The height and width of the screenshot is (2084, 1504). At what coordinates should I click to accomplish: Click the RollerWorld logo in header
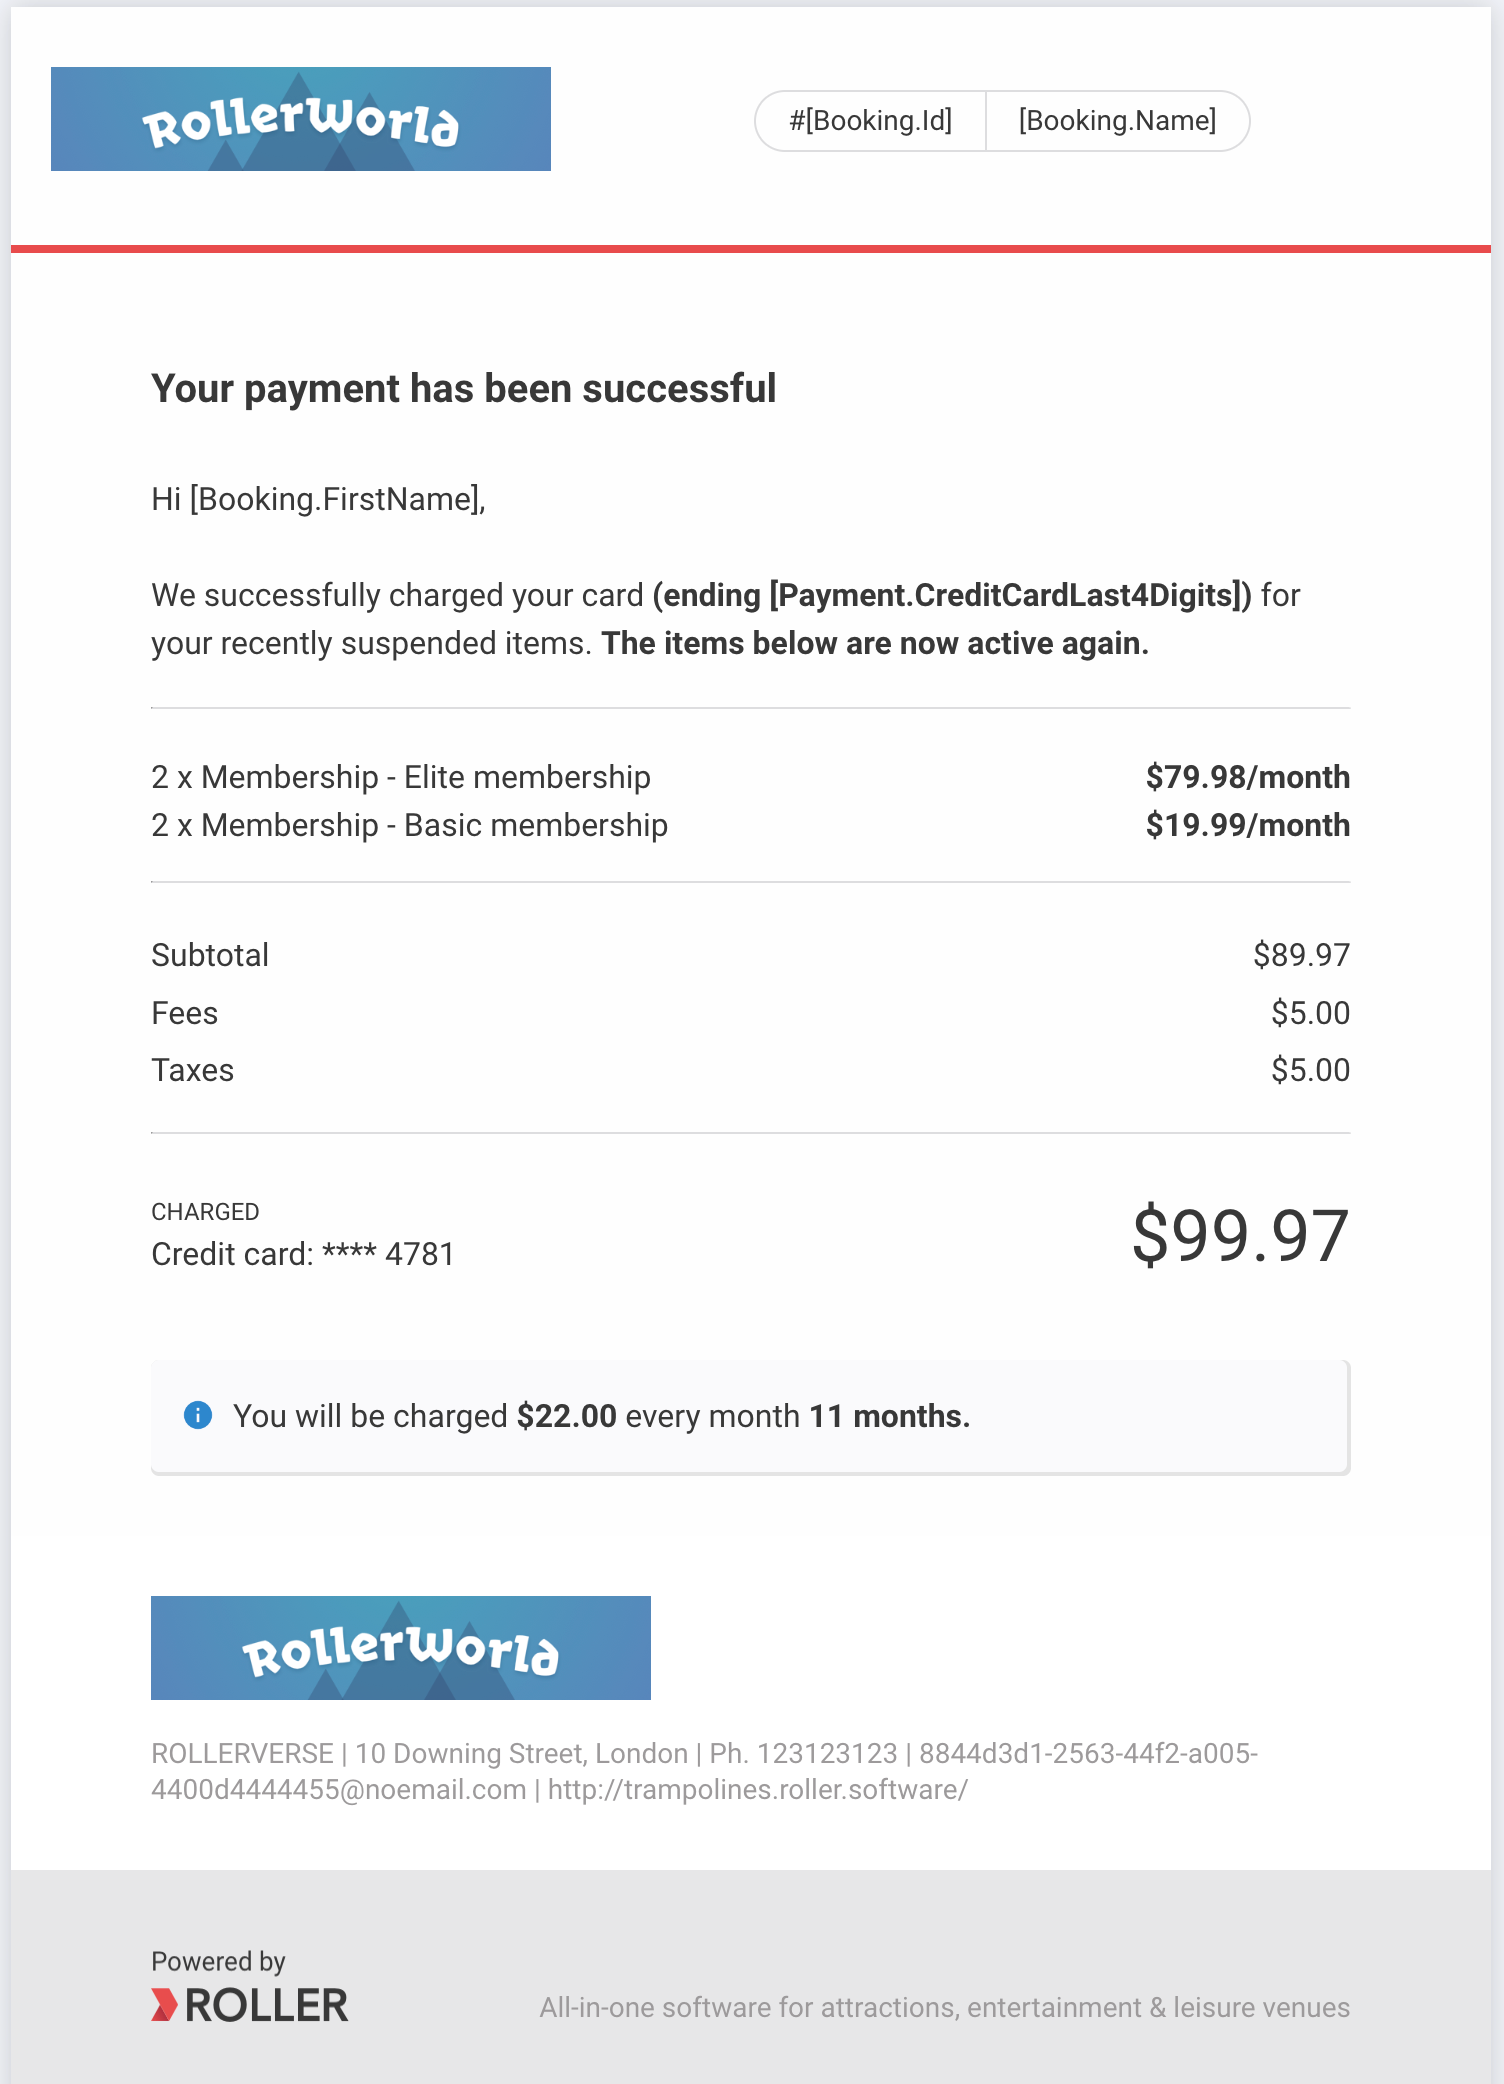coord(300,119)
